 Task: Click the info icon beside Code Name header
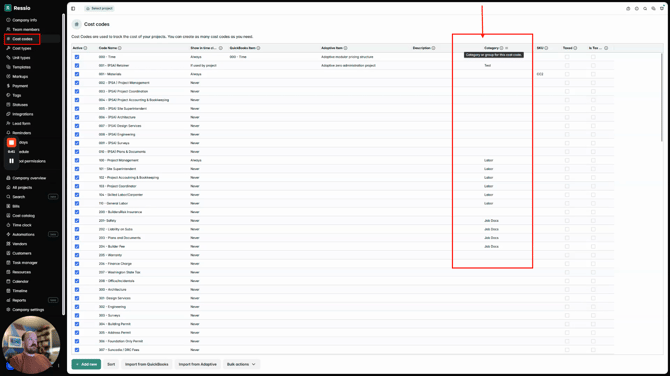point(120,48)
